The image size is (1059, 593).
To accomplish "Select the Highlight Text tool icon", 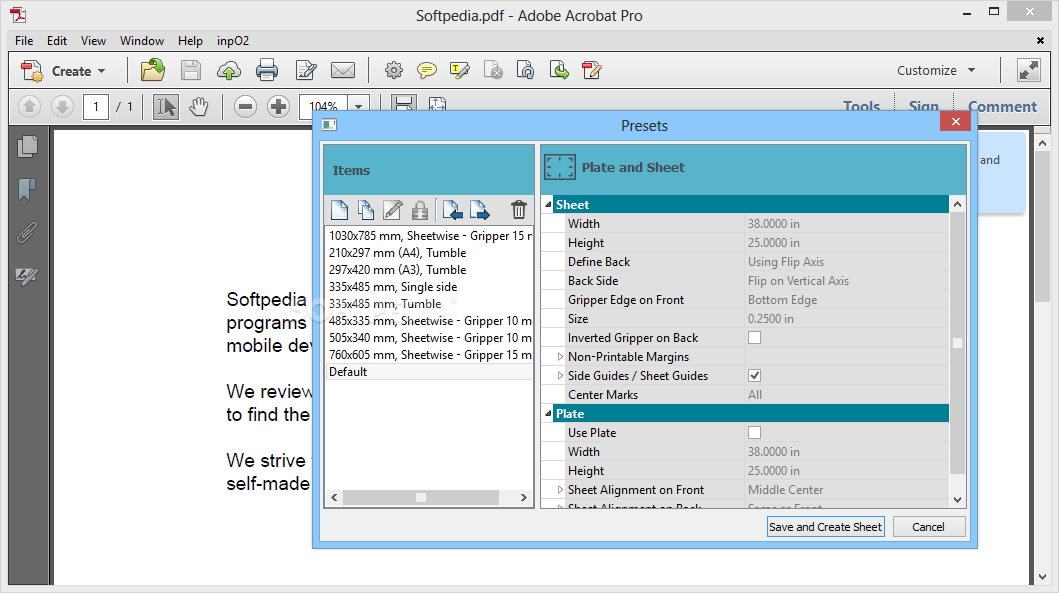I will click(x=460, y=70).
